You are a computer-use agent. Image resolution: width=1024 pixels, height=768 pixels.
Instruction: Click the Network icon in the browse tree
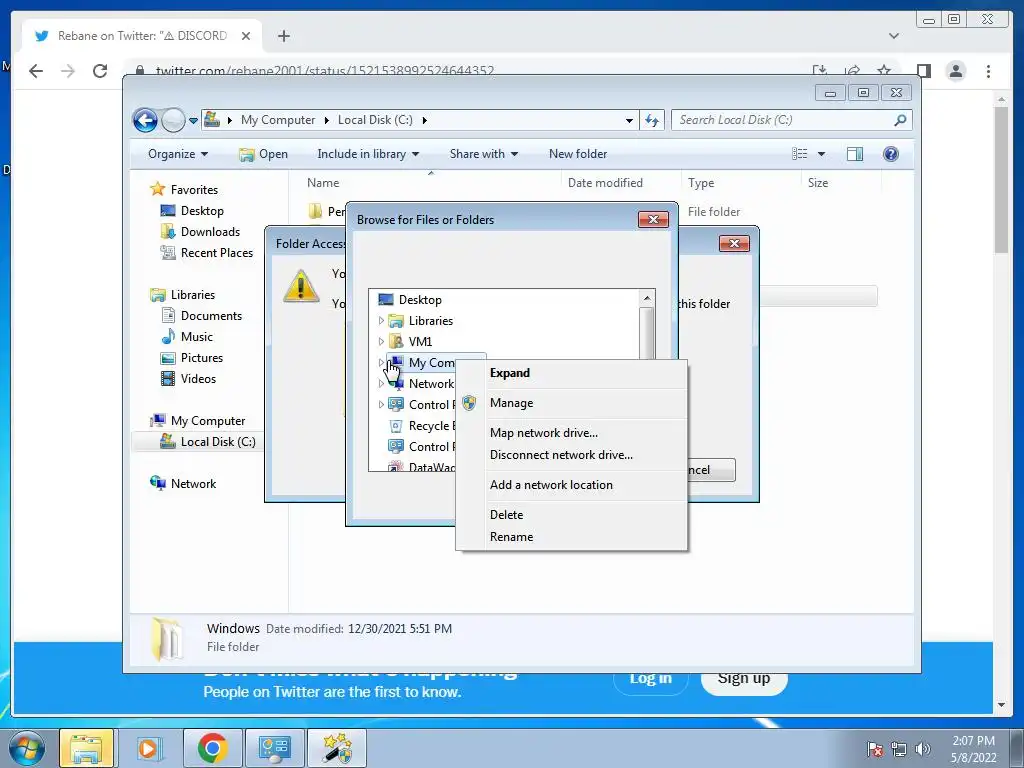point(396,383)
